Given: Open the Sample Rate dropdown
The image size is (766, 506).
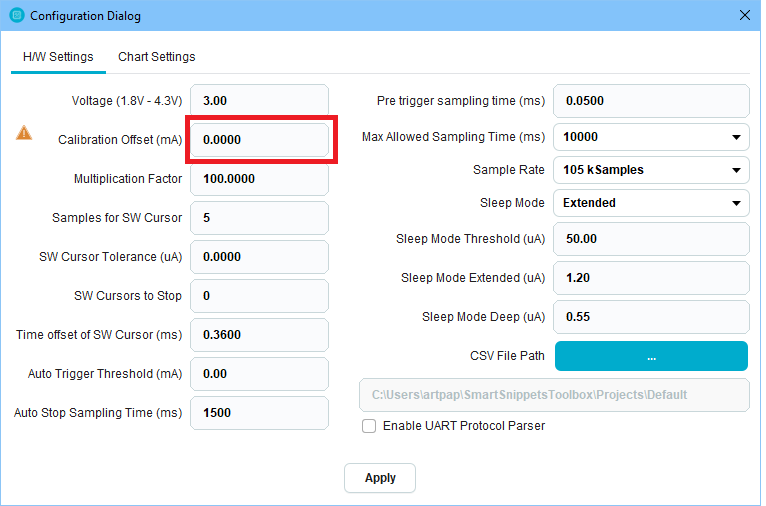Looking at the screenshot, I should coord(651,170).
